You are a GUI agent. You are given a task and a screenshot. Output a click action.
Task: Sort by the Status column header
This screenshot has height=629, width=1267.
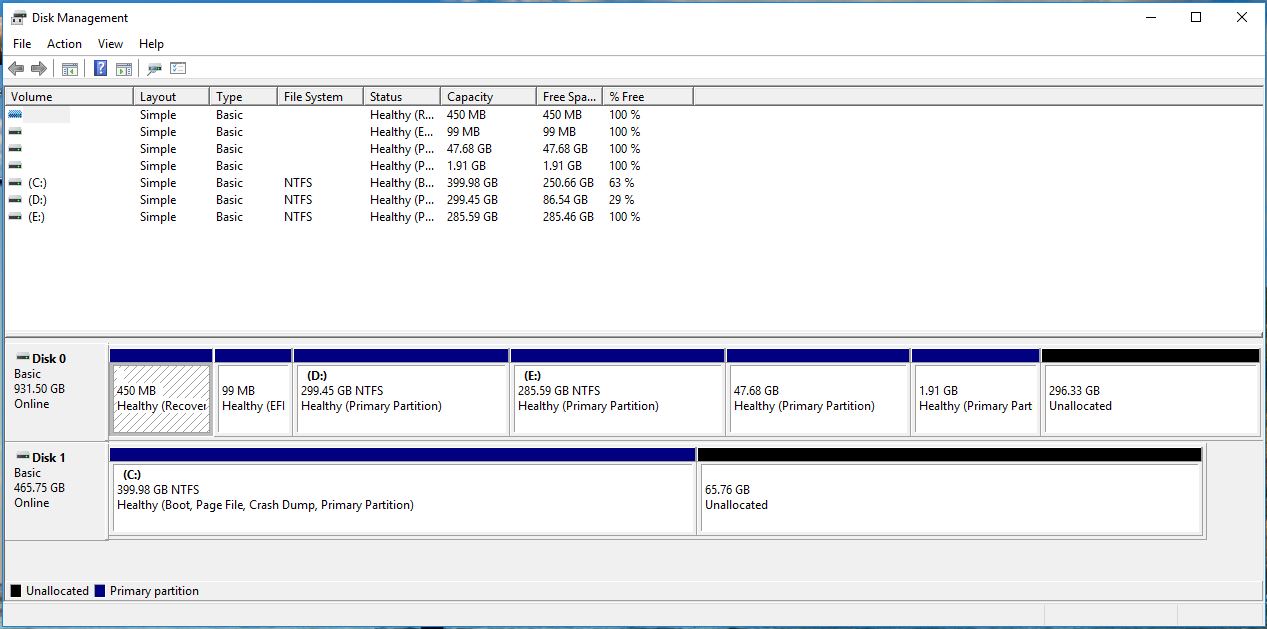[402, 97]
